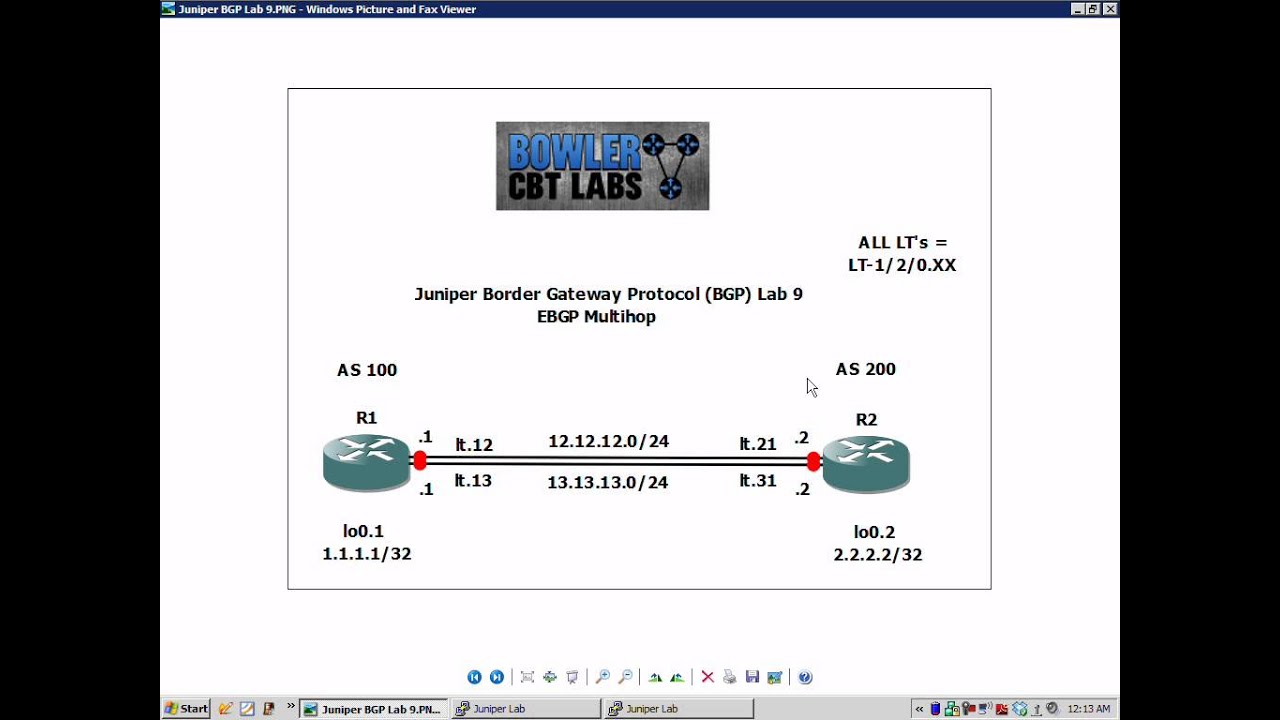
Task: Click the lo0.2 label under R2
Action: coord(874,533)
